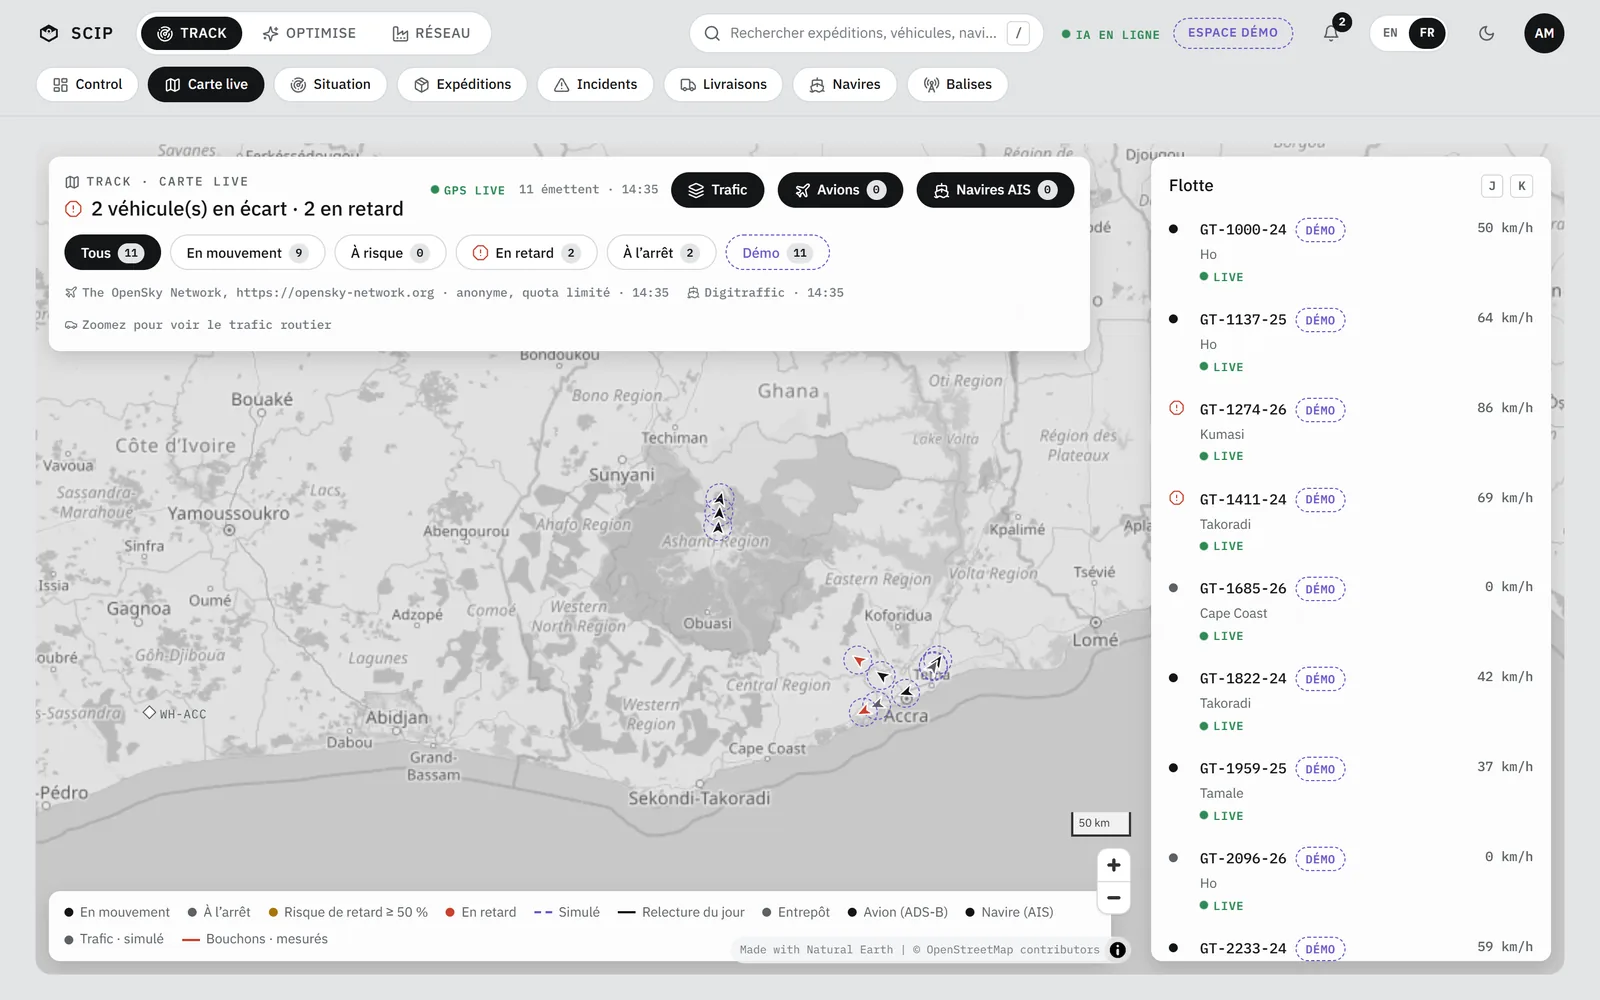The image size is (1600, 1000).
Task: Open the OPTIMISE module
Action: coord(309,33)
